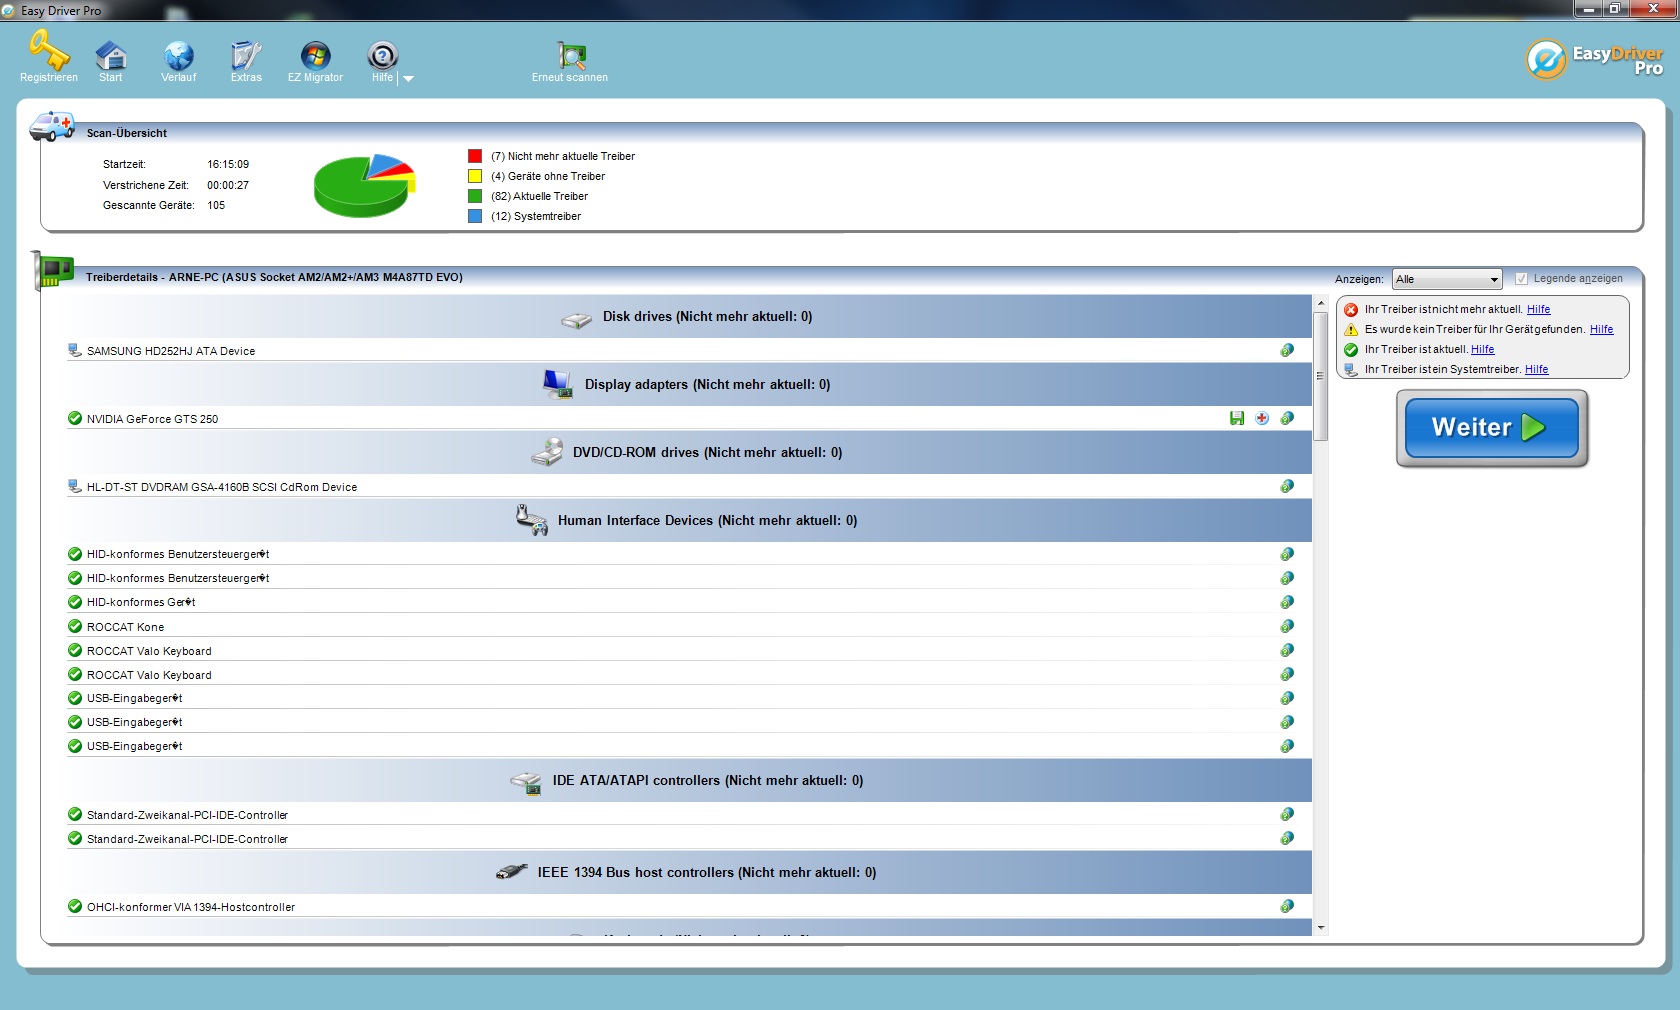This screenshot has width=1680, height=1010.
Task: Open the Verlauf globe icon
Action: 179,55
